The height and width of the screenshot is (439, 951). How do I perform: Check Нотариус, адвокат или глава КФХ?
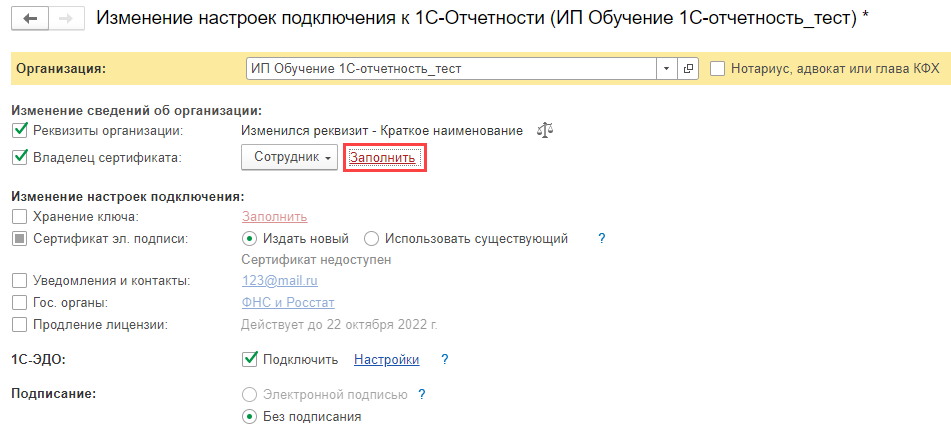tap(717, 69)
